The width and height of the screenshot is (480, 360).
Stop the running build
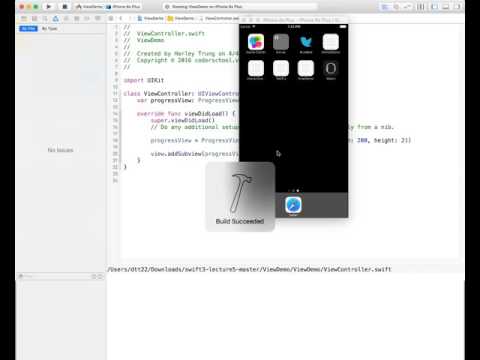pyautogui.click(x=65, y=7)
